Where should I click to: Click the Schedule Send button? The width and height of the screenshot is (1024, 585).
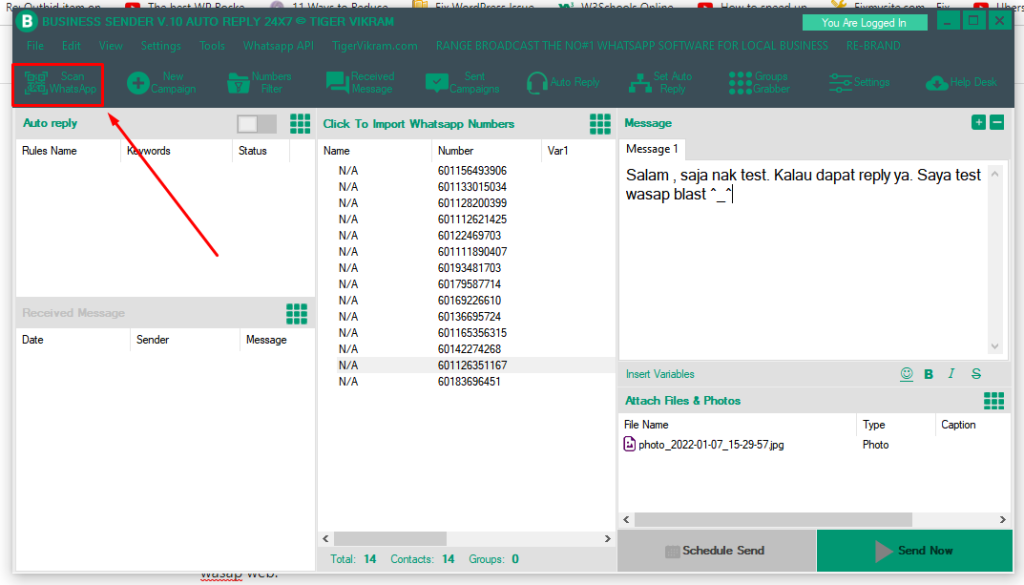(x=716, y=550)
